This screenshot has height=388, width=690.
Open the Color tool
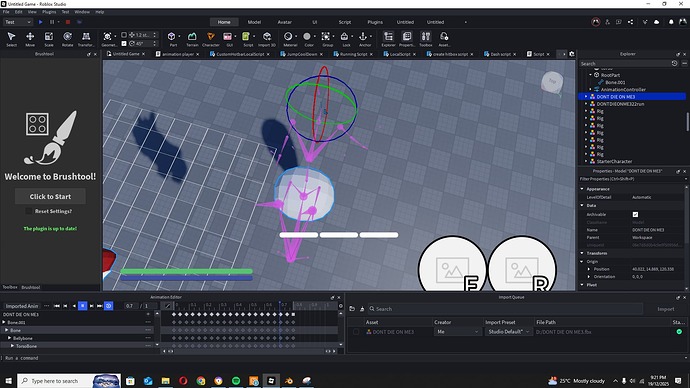(308, 39)
